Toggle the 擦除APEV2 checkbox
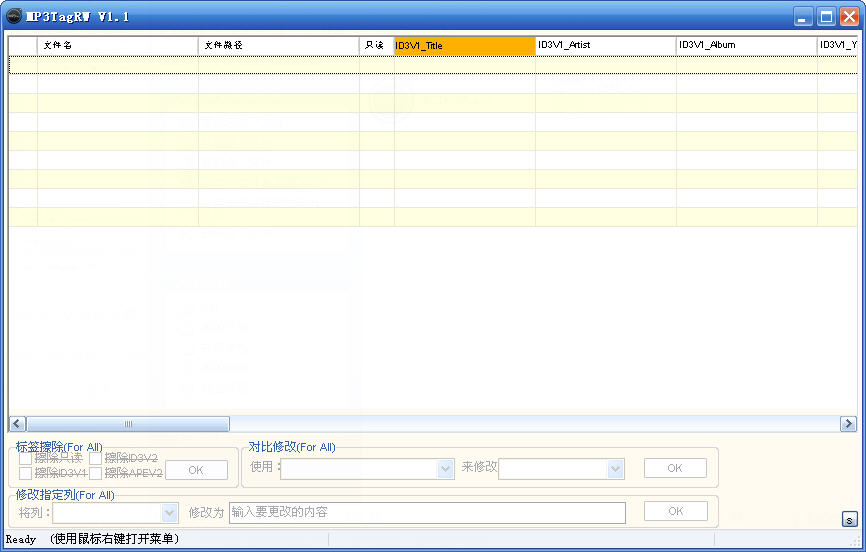This screenshot has width=866, height=552. (95, 473)
